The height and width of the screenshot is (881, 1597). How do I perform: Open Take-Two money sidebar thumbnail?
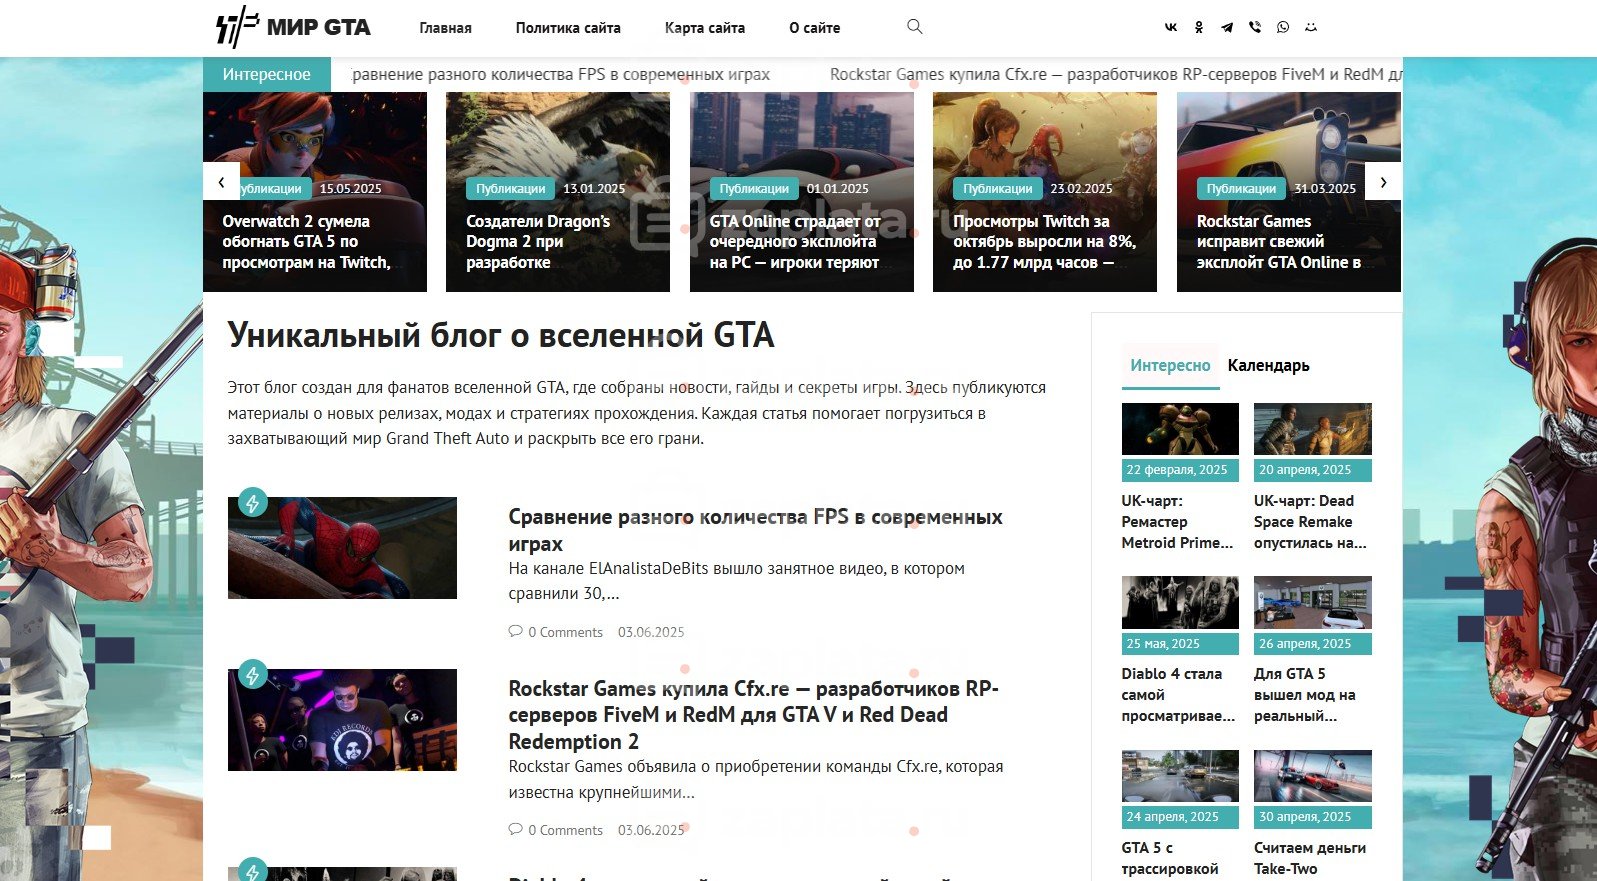tap(1313, 776)
